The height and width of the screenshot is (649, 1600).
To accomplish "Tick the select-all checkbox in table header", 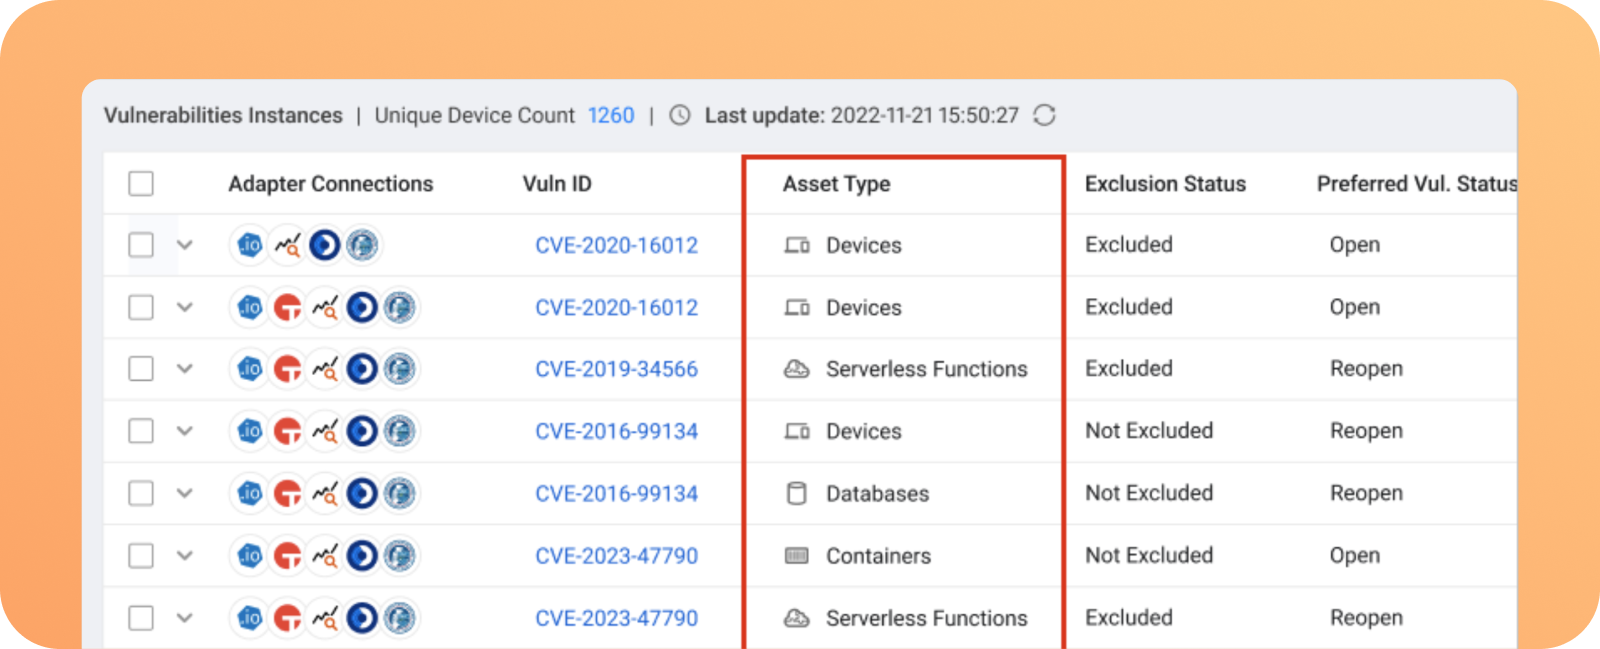I will (x=141, y=184).
